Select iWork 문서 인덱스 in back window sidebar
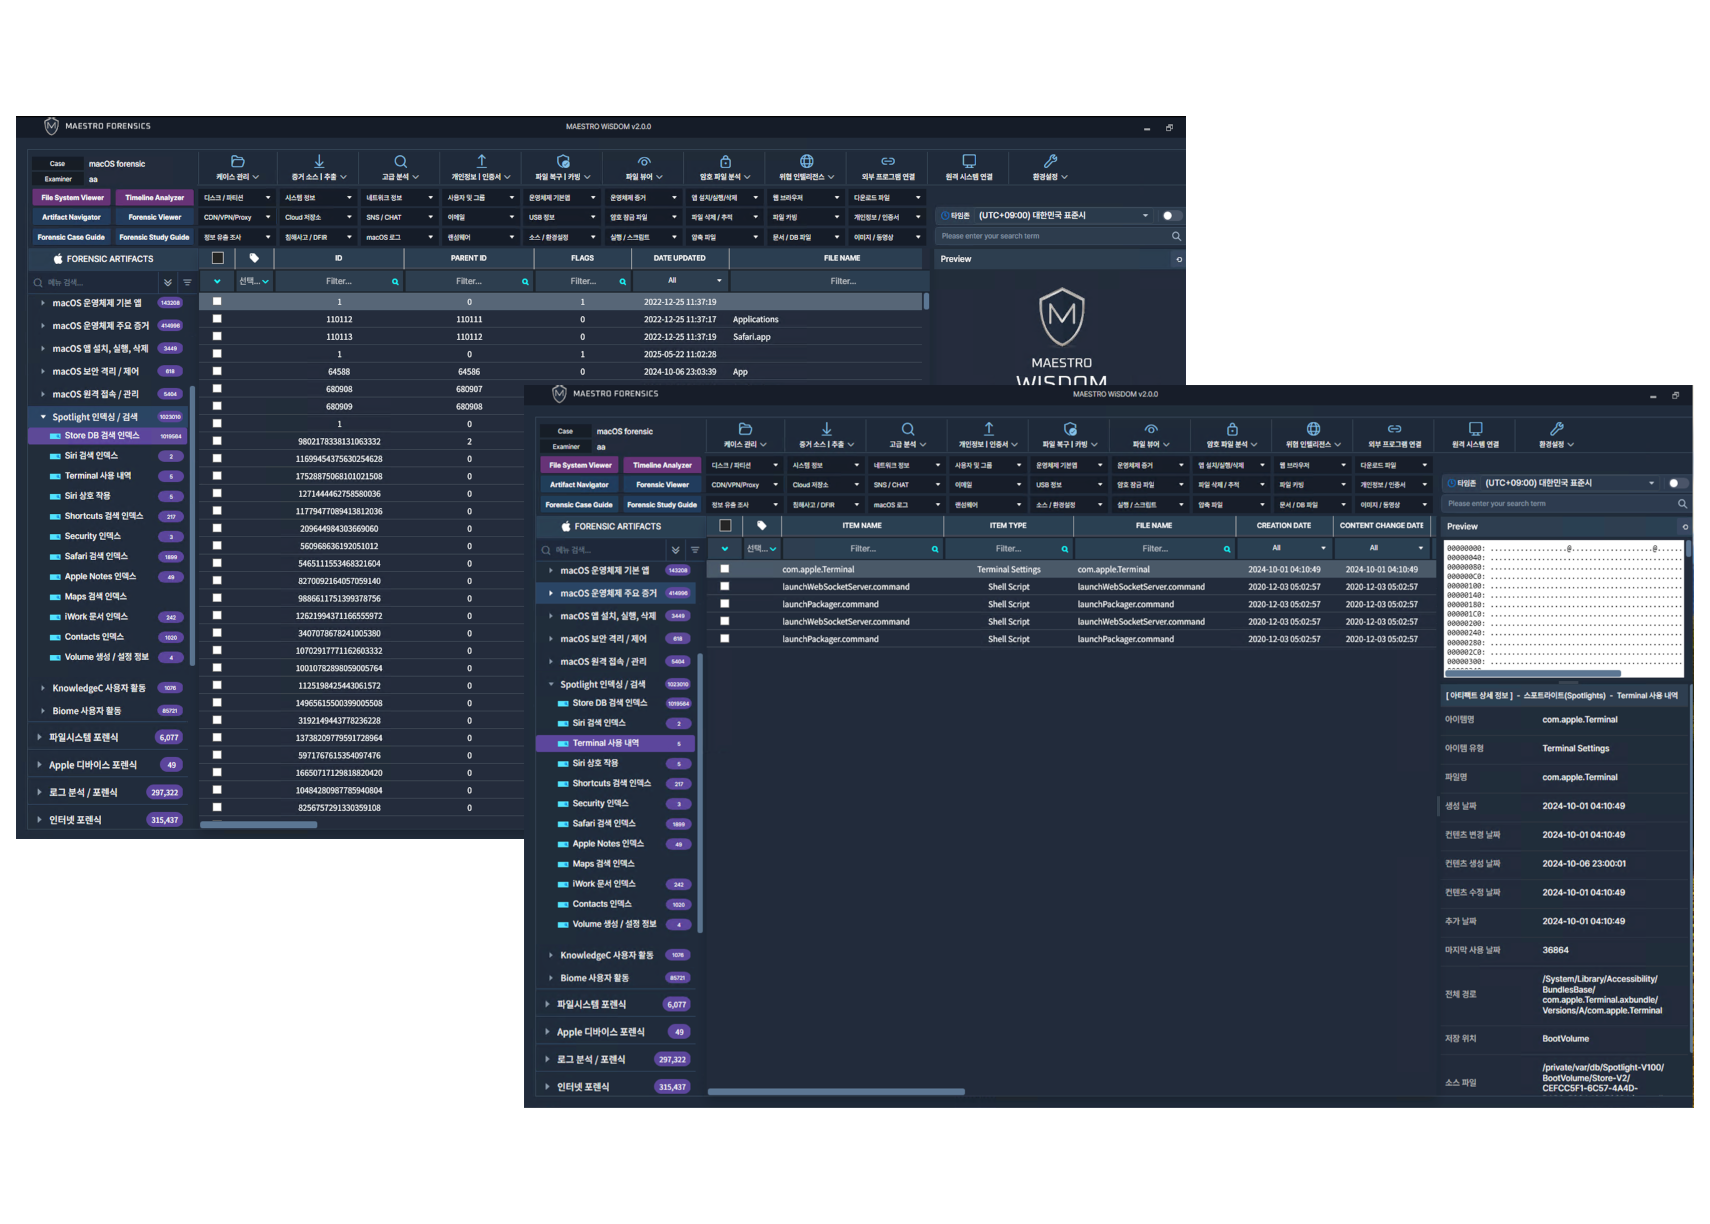 pyautogui.click(x=107, y=617)
